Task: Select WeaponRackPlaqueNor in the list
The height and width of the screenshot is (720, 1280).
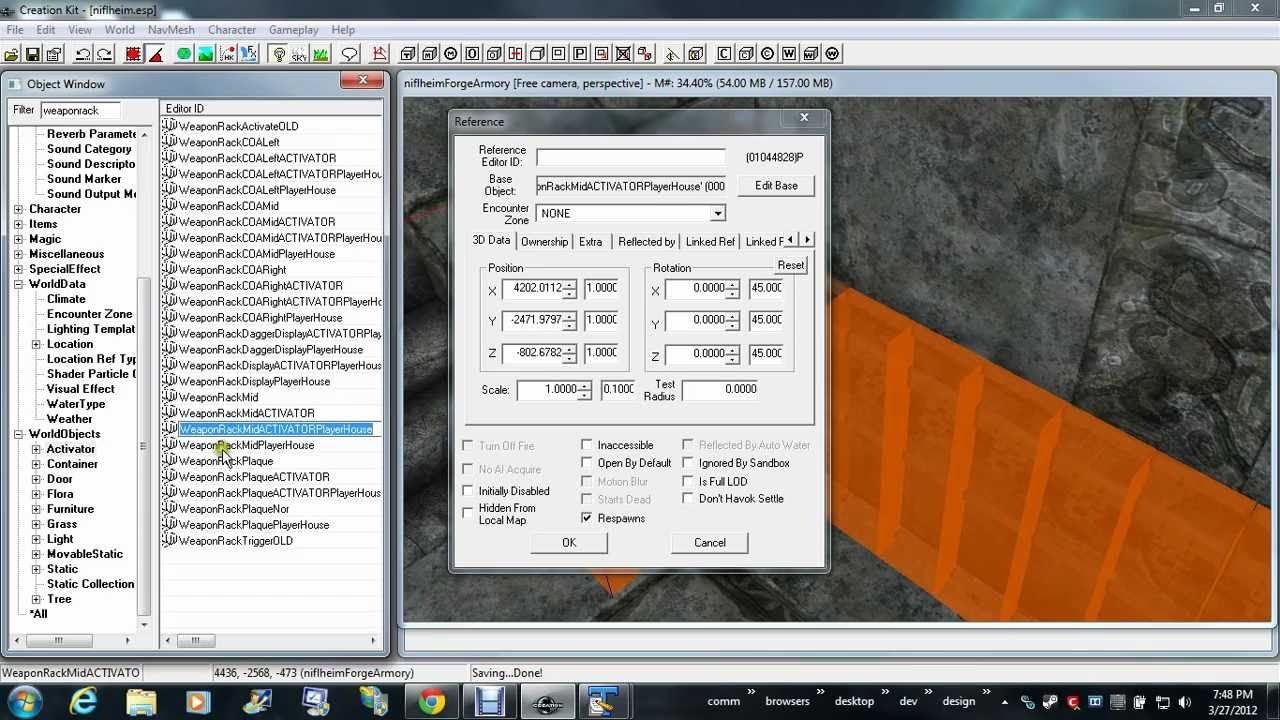Action: tap(234, 509)
